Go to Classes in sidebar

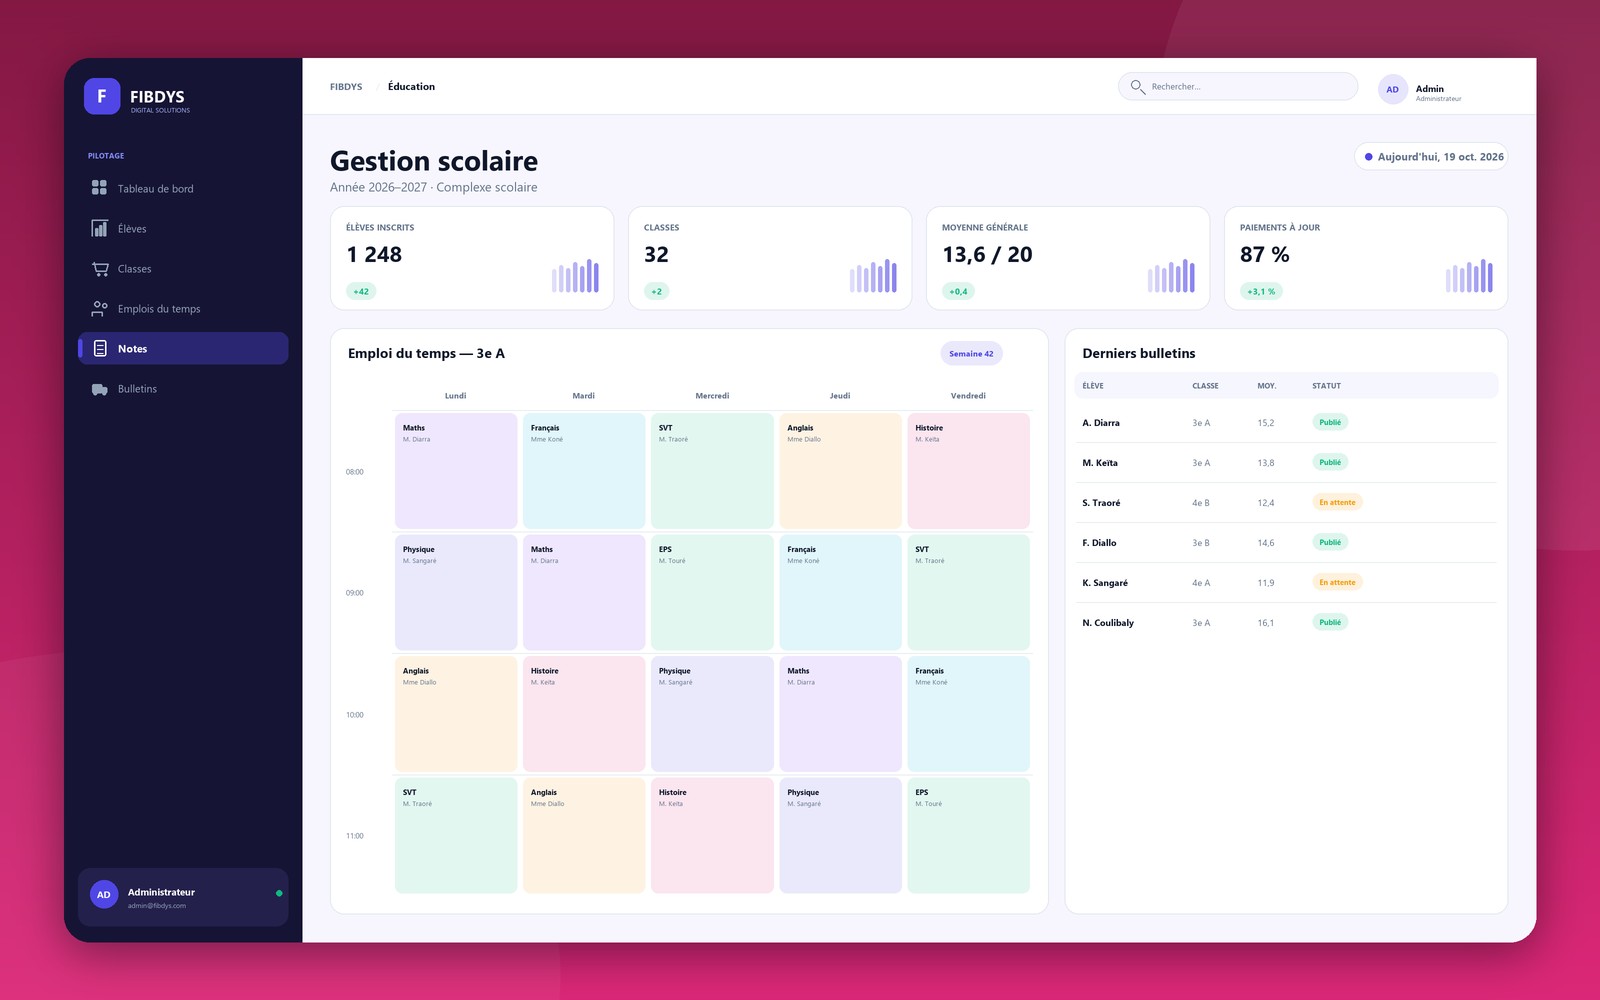183,268
